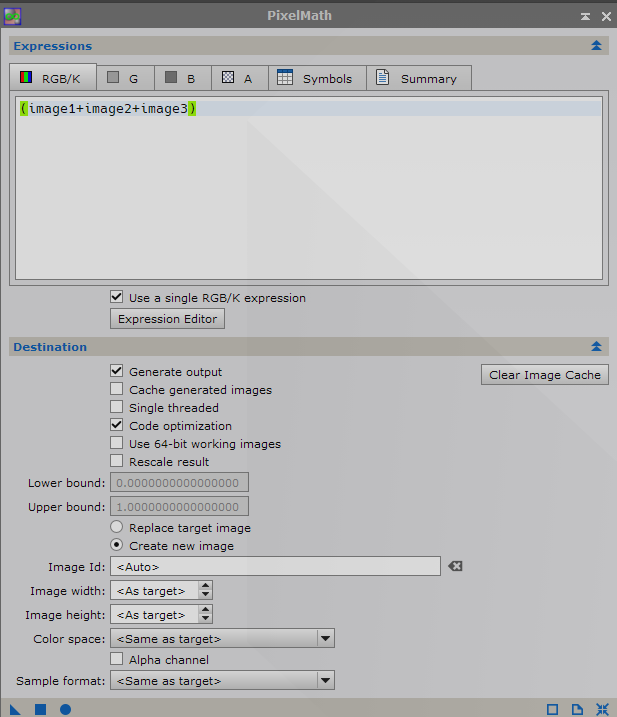The image size is (617, 717).
Task: Click the Apply square icon
Action: click(40, 709)
